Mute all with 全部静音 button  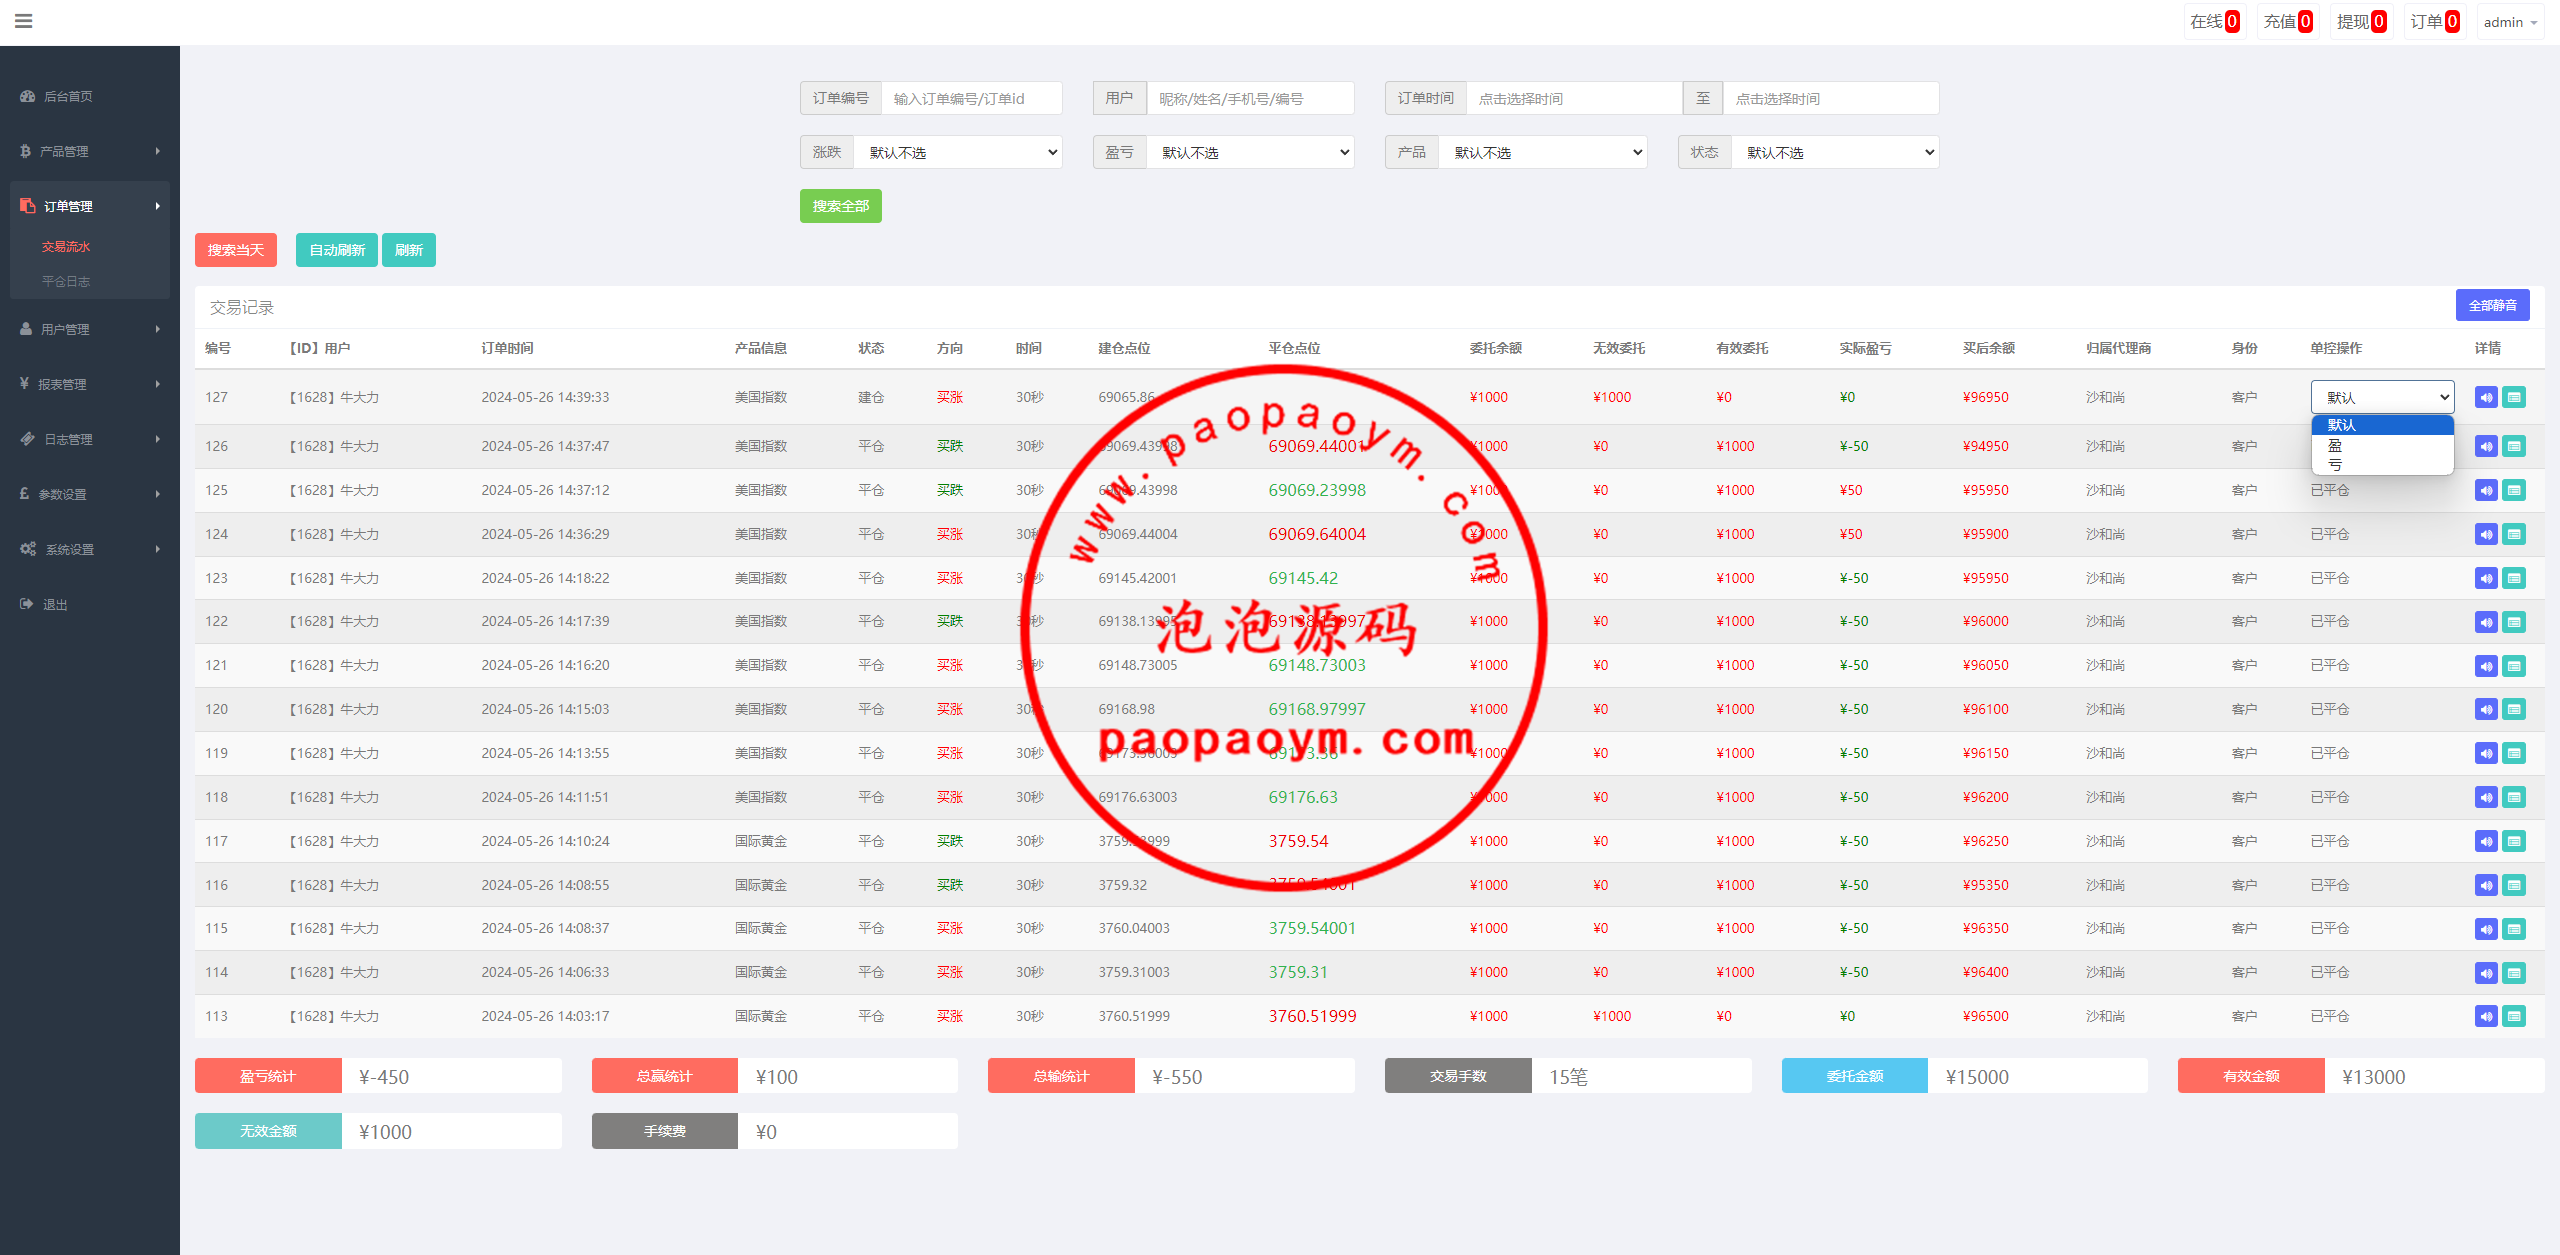click(x=2492, y=306)
